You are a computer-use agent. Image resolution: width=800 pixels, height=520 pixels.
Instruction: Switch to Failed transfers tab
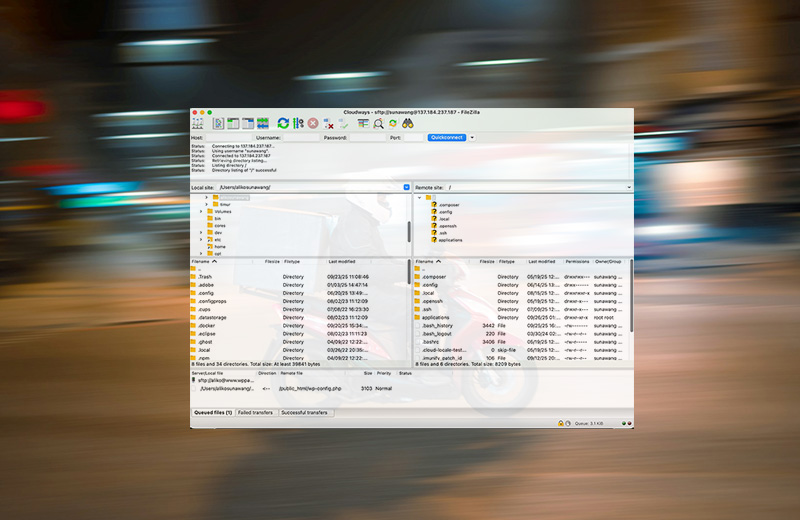click(x=256, y=412)
